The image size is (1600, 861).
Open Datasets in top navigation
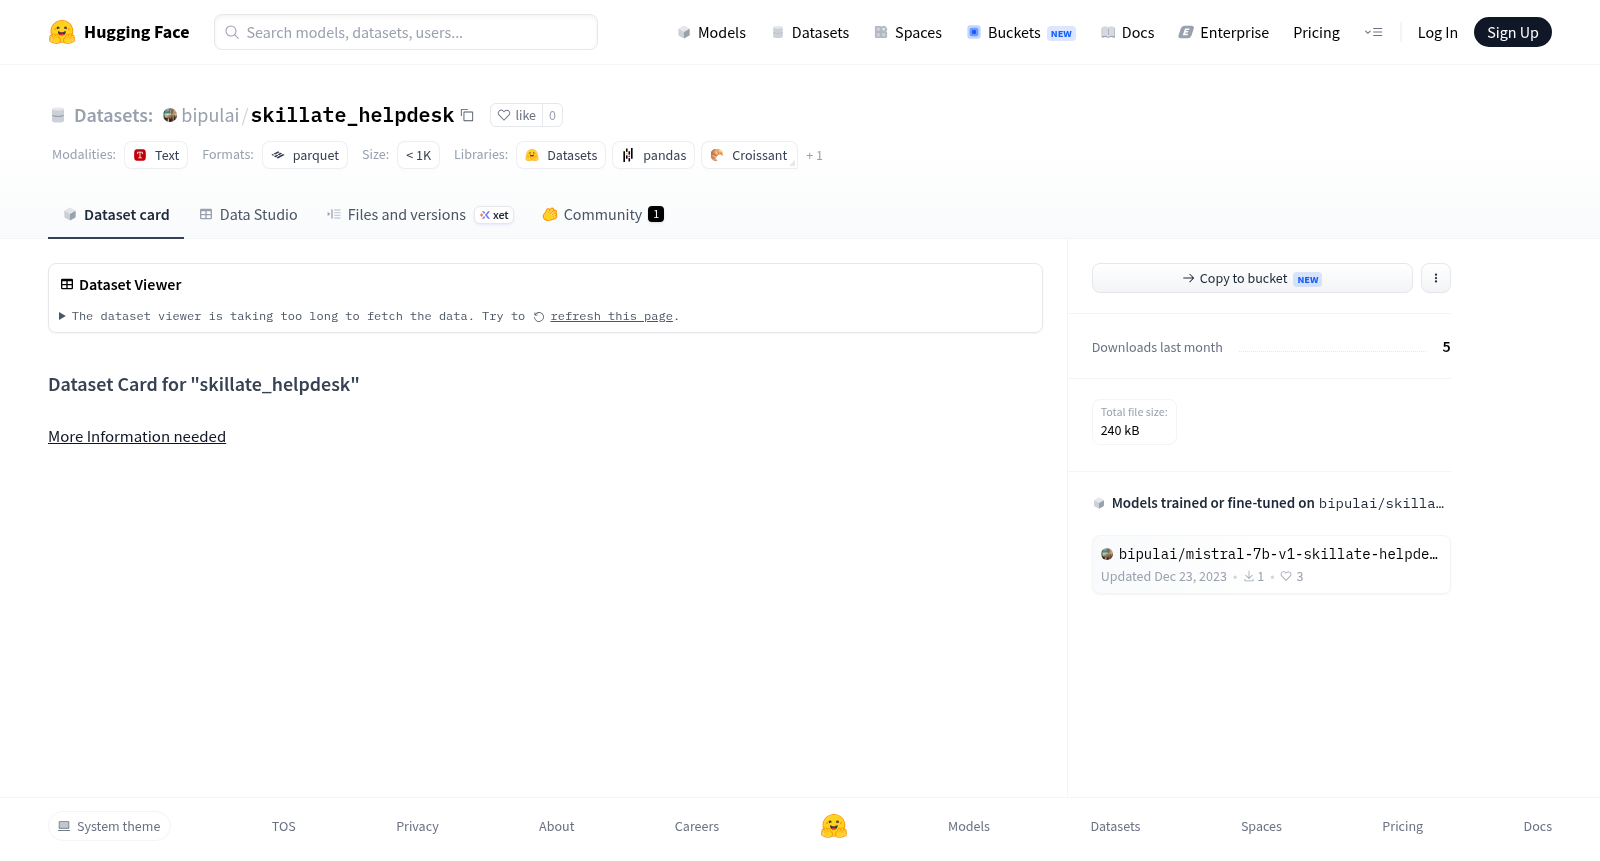coord(810,32)
